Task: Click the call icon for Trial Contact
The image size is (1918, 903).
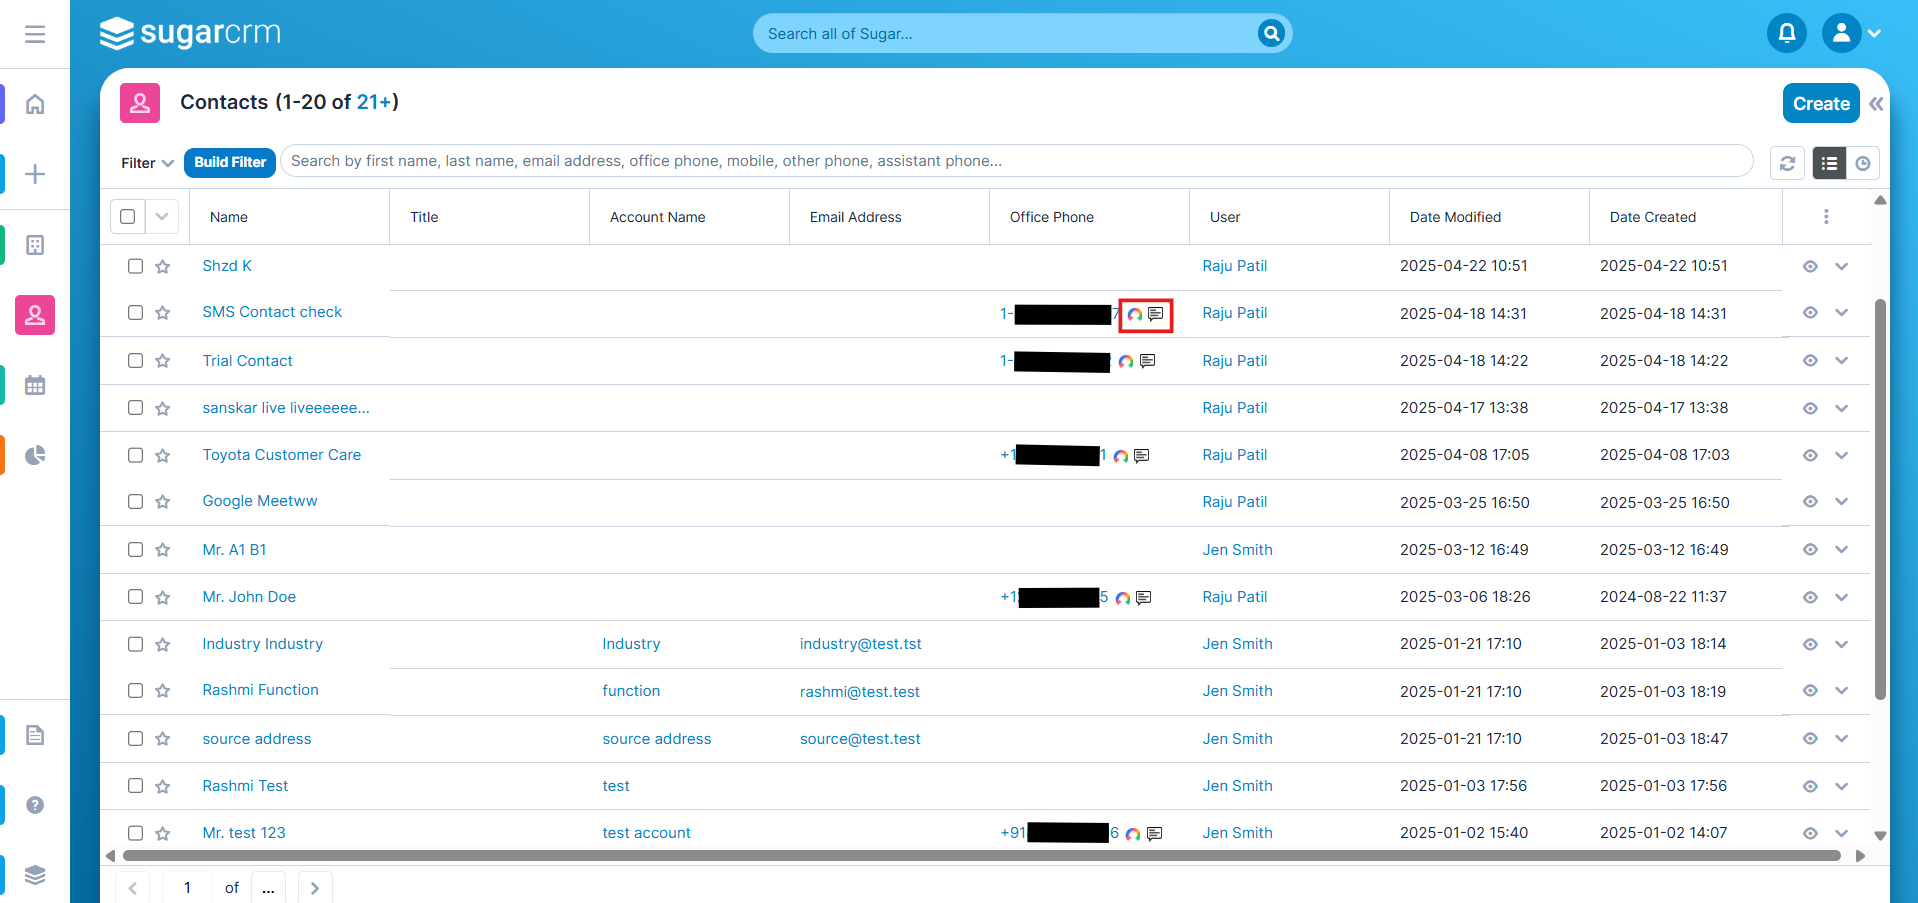Action: click(x=1126, y=361)
